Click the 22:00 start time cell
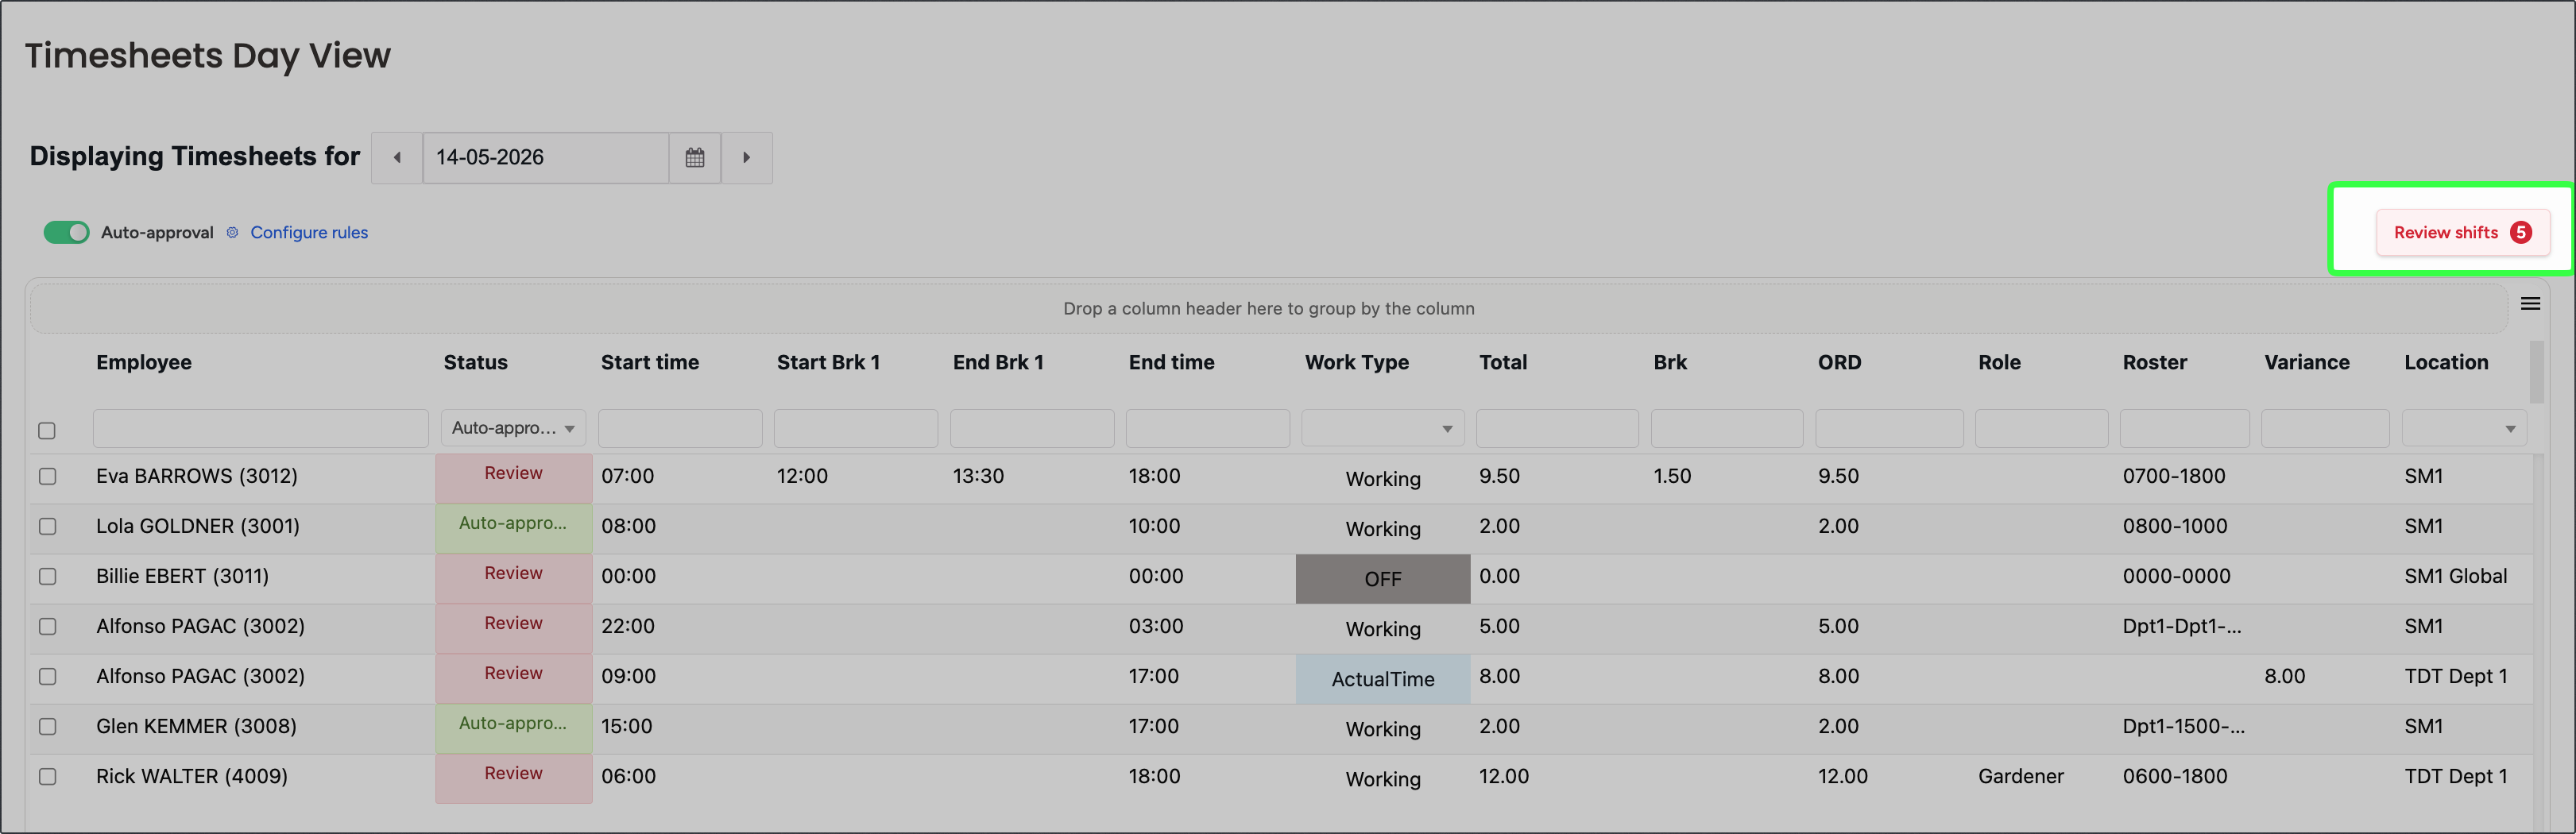 point(627,626)
